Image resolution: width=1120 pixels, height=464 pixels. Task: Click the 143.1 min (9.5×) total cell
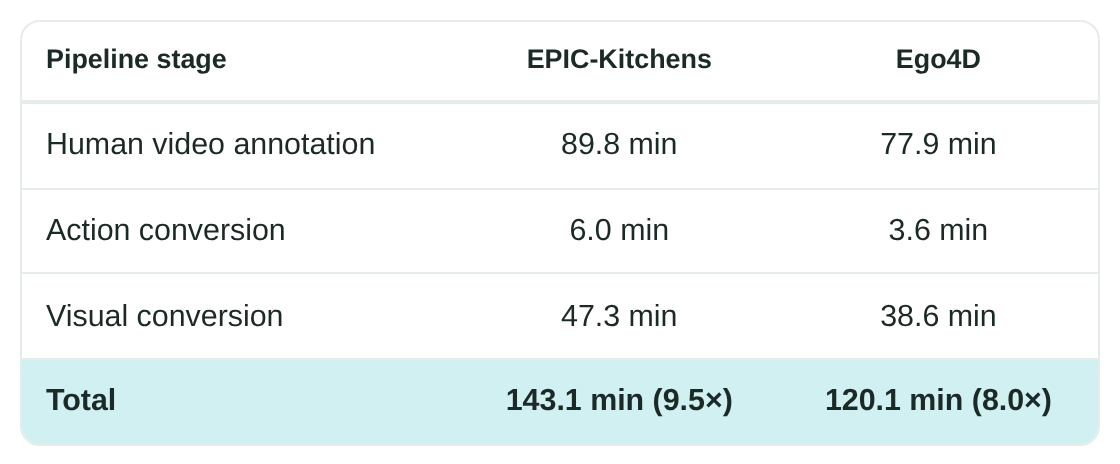619,400
